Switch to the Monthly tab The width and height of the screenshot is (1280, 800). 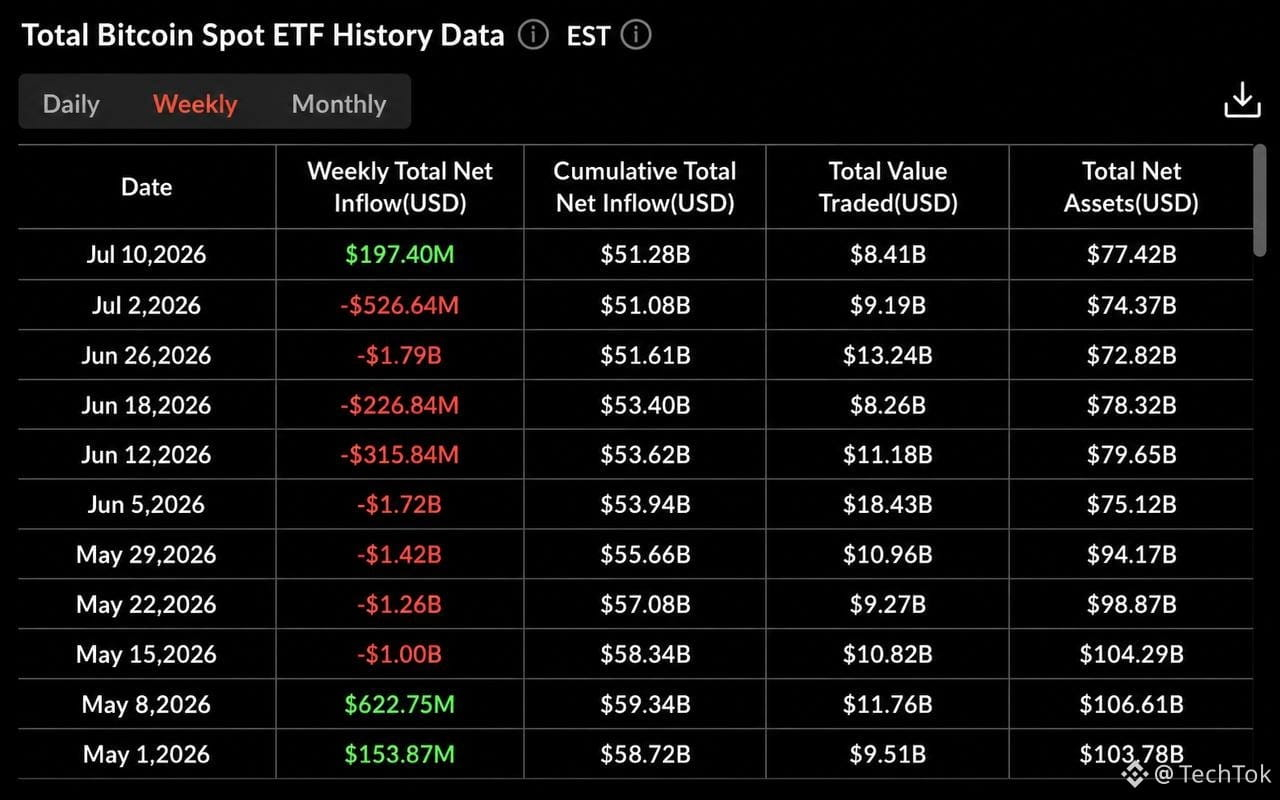[x=339, y=104]
